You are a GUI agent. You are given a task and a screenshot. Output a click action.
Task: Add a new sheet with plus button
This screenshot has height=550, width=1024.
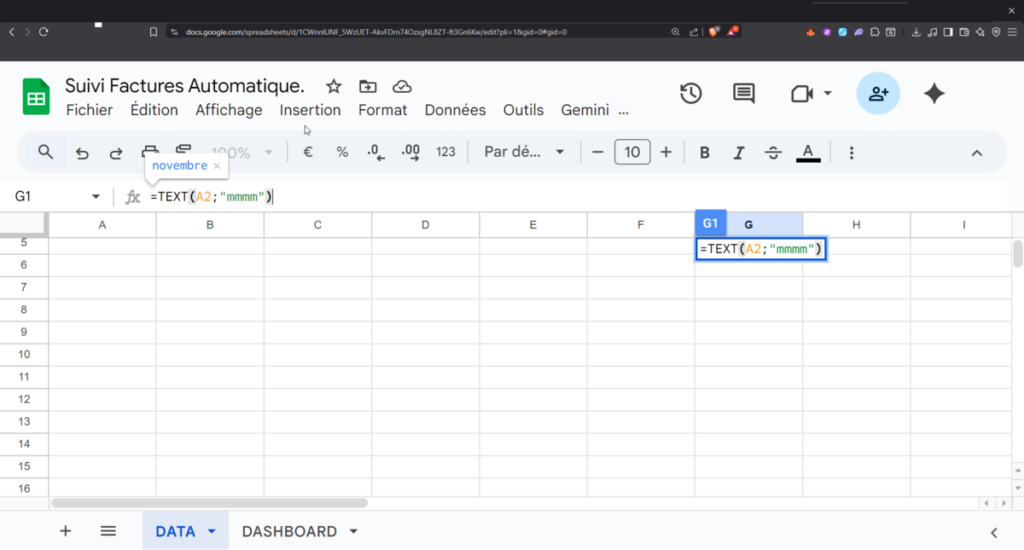pyautogui.click(x=65, y=531)
